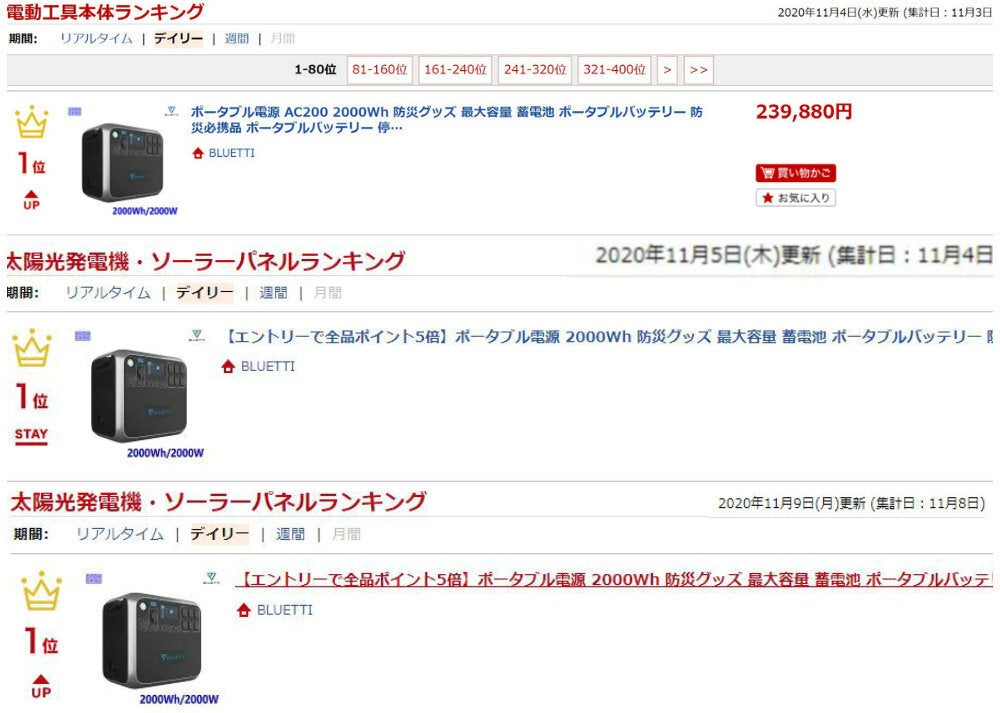Click the BLUETTI shop home icon in first listing
Image resolution: width=1000 pixels, height=713 pixels.
tap(198, 153)
